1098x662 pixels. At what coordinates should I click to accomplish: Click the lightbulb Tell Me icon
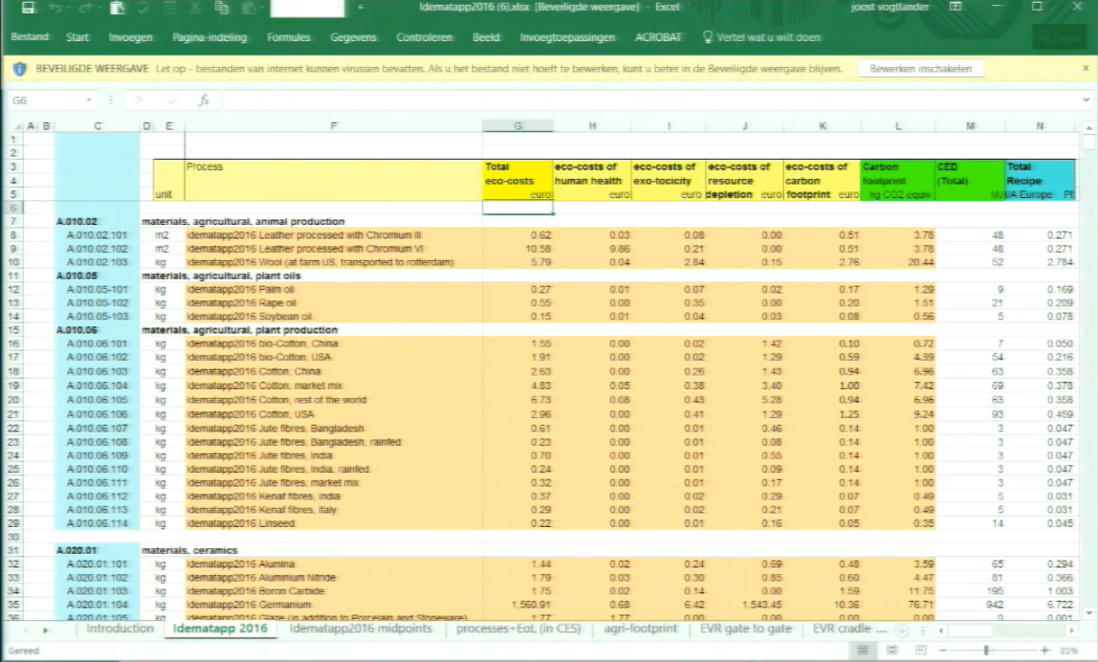point(707,37)
